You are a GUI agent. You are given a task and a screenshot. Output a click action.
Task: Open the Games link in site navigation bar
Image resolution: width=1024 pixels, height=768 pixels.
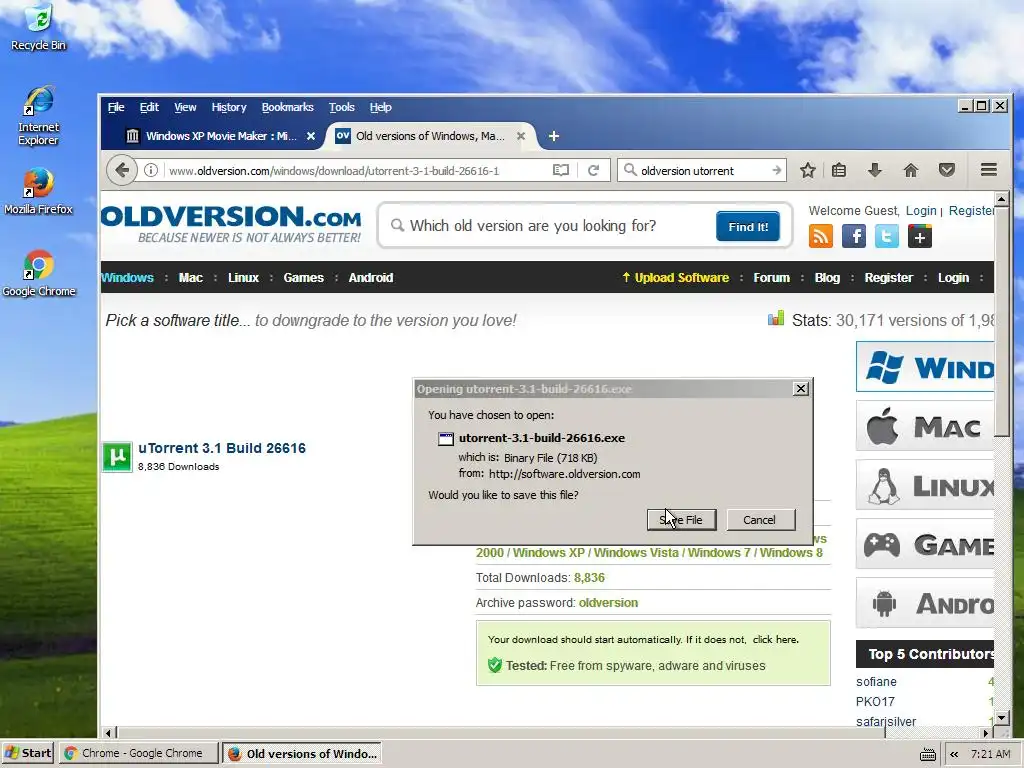304,278
